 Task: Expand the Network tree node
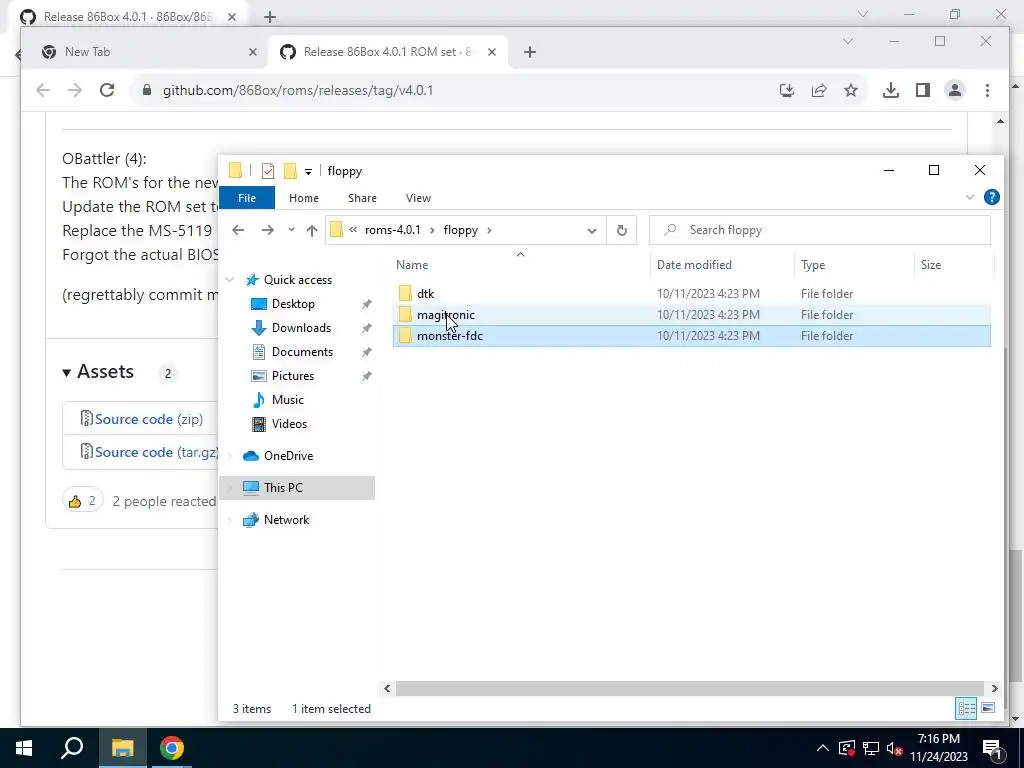[x=230, y=520]
